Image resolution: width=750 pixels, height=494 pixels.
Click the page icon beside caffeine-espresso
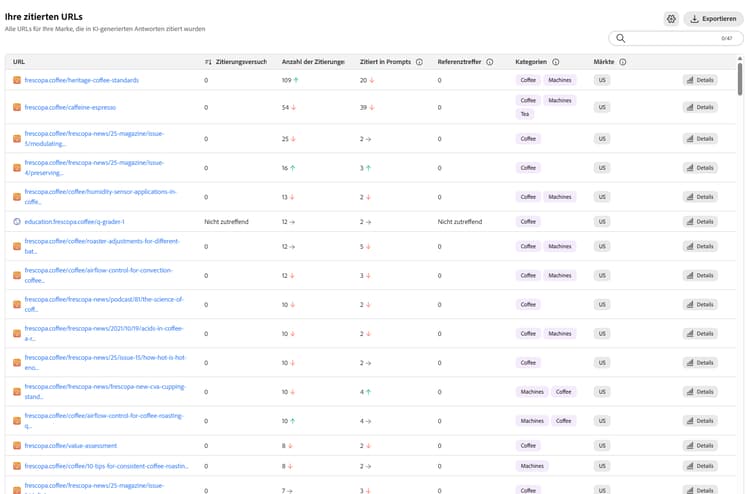click(17, 107)
